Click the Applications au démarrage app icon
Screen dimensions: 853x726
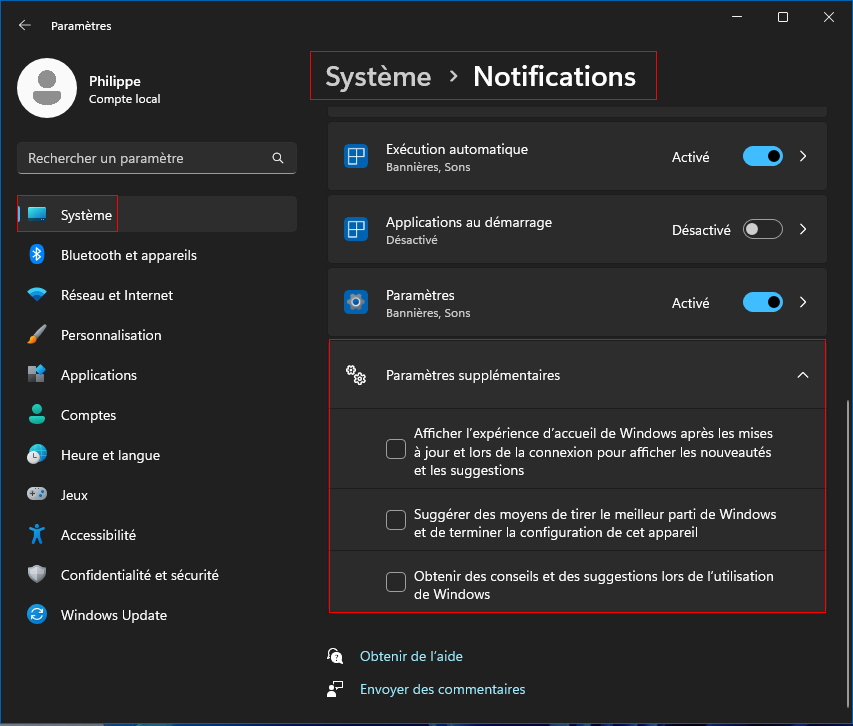(356, 229)
